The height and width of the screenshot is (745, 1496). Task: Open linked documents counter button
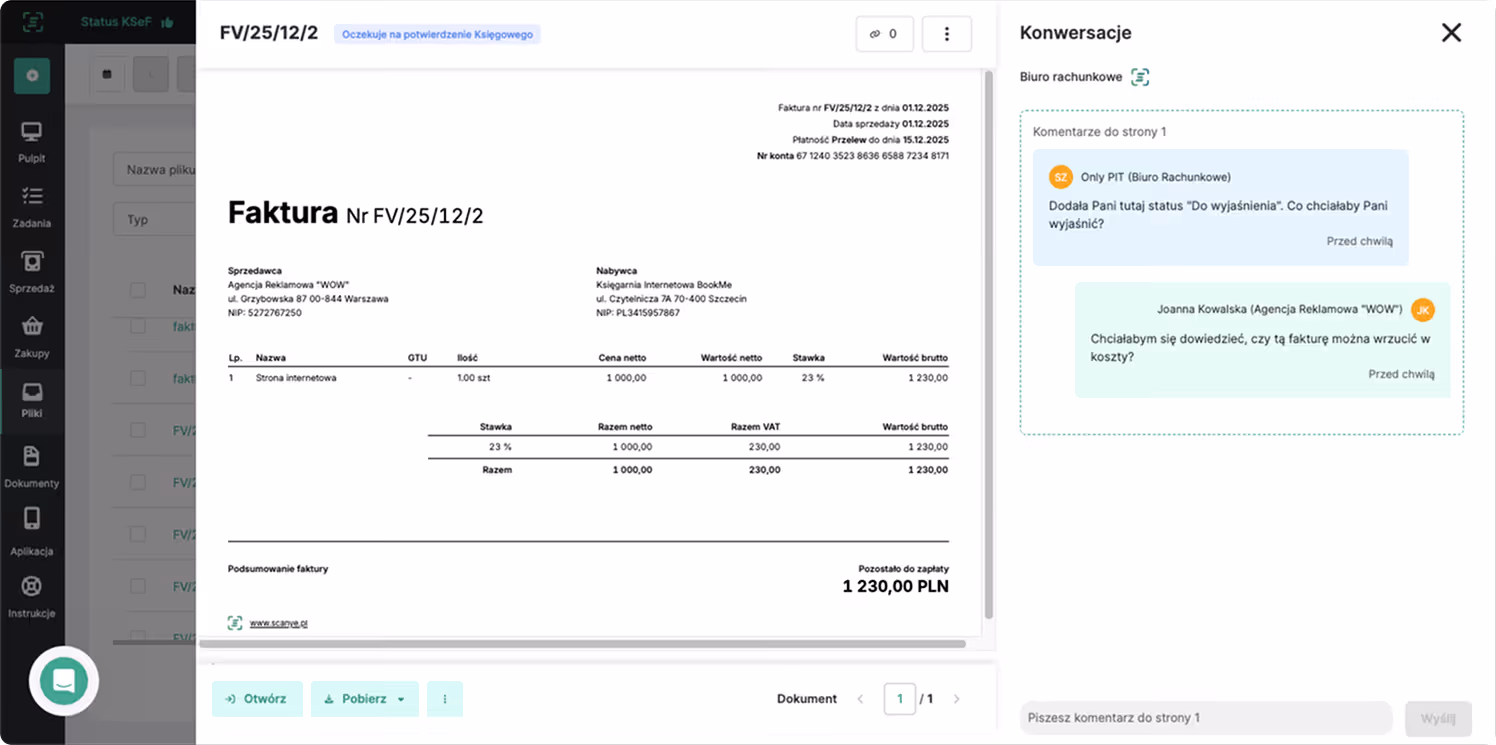pos(885,34)
